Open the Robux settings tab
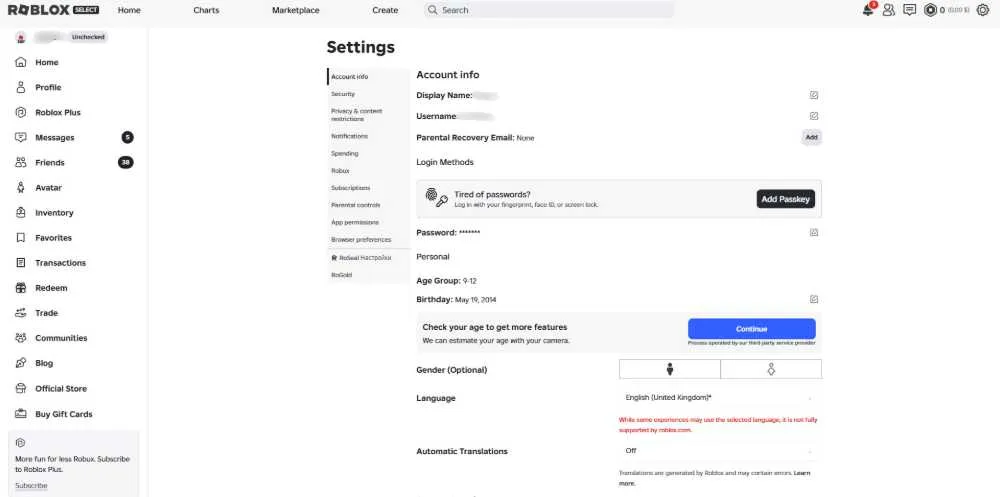Viewport: 1000px width, 497px height. click(x=368, y=171)
